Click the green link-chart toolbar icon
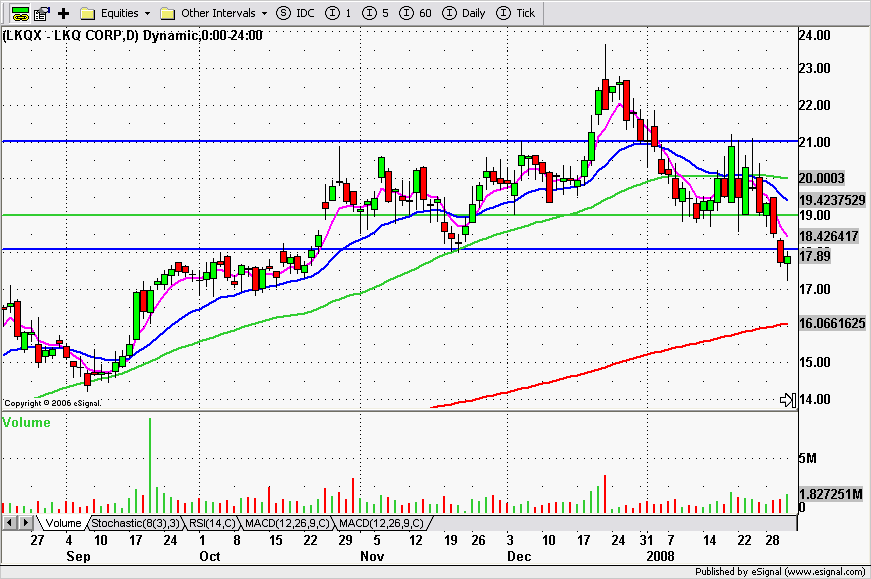The height and width of the screenshot is (579, 871). [20, 13]
